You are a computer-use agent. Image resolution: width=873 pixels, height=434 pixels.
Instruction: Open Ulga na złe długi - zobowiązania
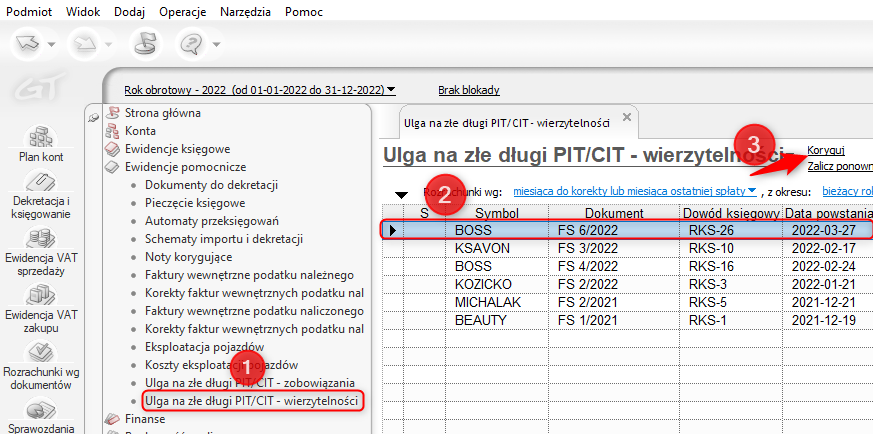click(x=250, y=383)
